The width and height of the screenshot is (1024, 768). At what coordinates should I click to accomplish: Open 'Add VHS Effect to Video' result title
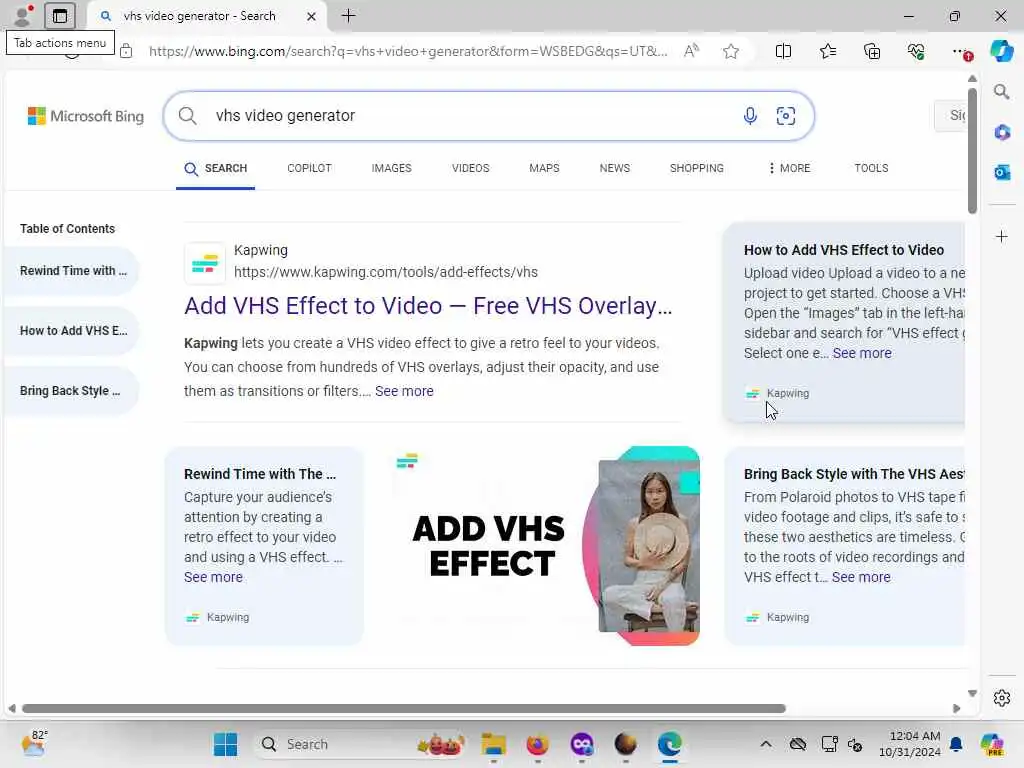(428, 306)
